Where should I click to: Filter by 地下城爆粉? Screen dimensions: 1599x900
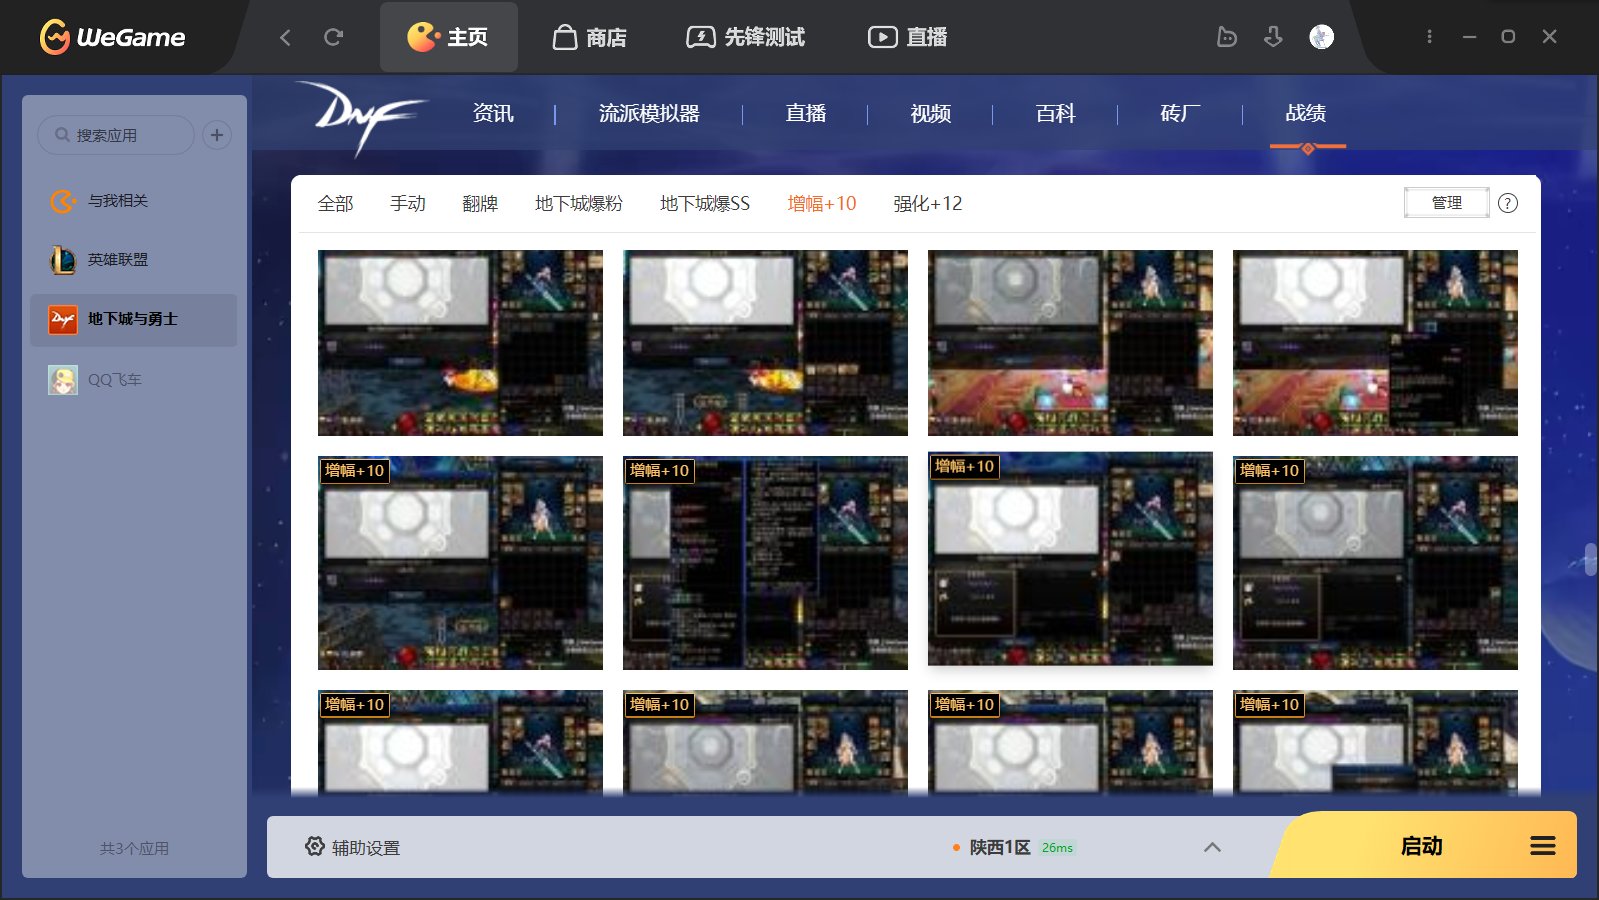click(x=579, y=204)
